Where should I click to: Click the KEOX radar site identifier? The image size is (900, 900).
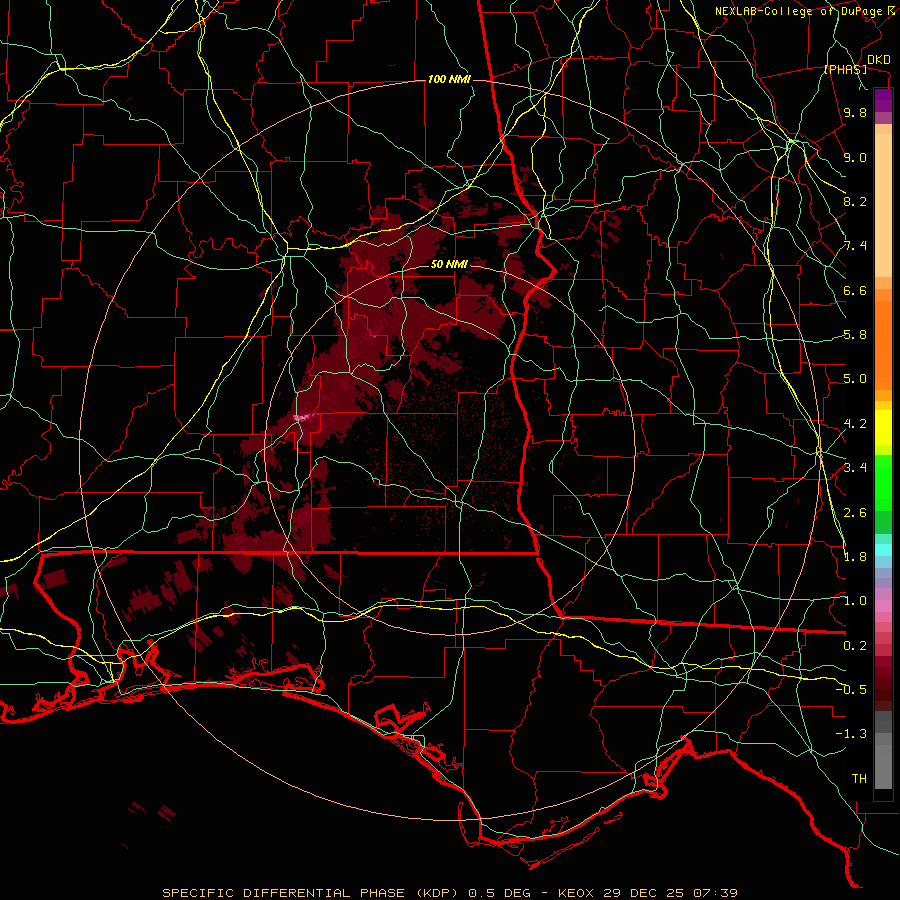[576, 893]
